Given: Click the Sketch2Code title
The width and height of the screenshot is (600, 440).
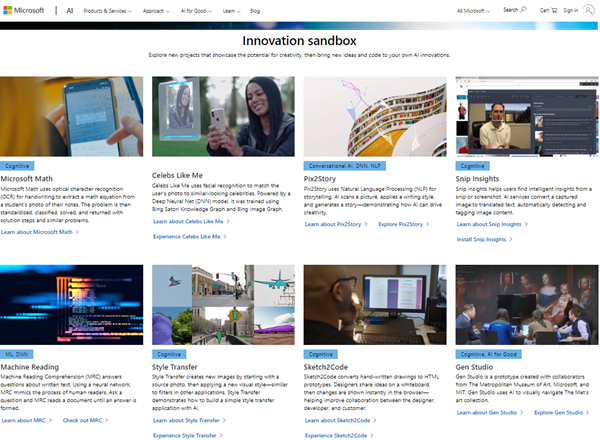Looking at the screenshot, I should [x=326, y=367].
